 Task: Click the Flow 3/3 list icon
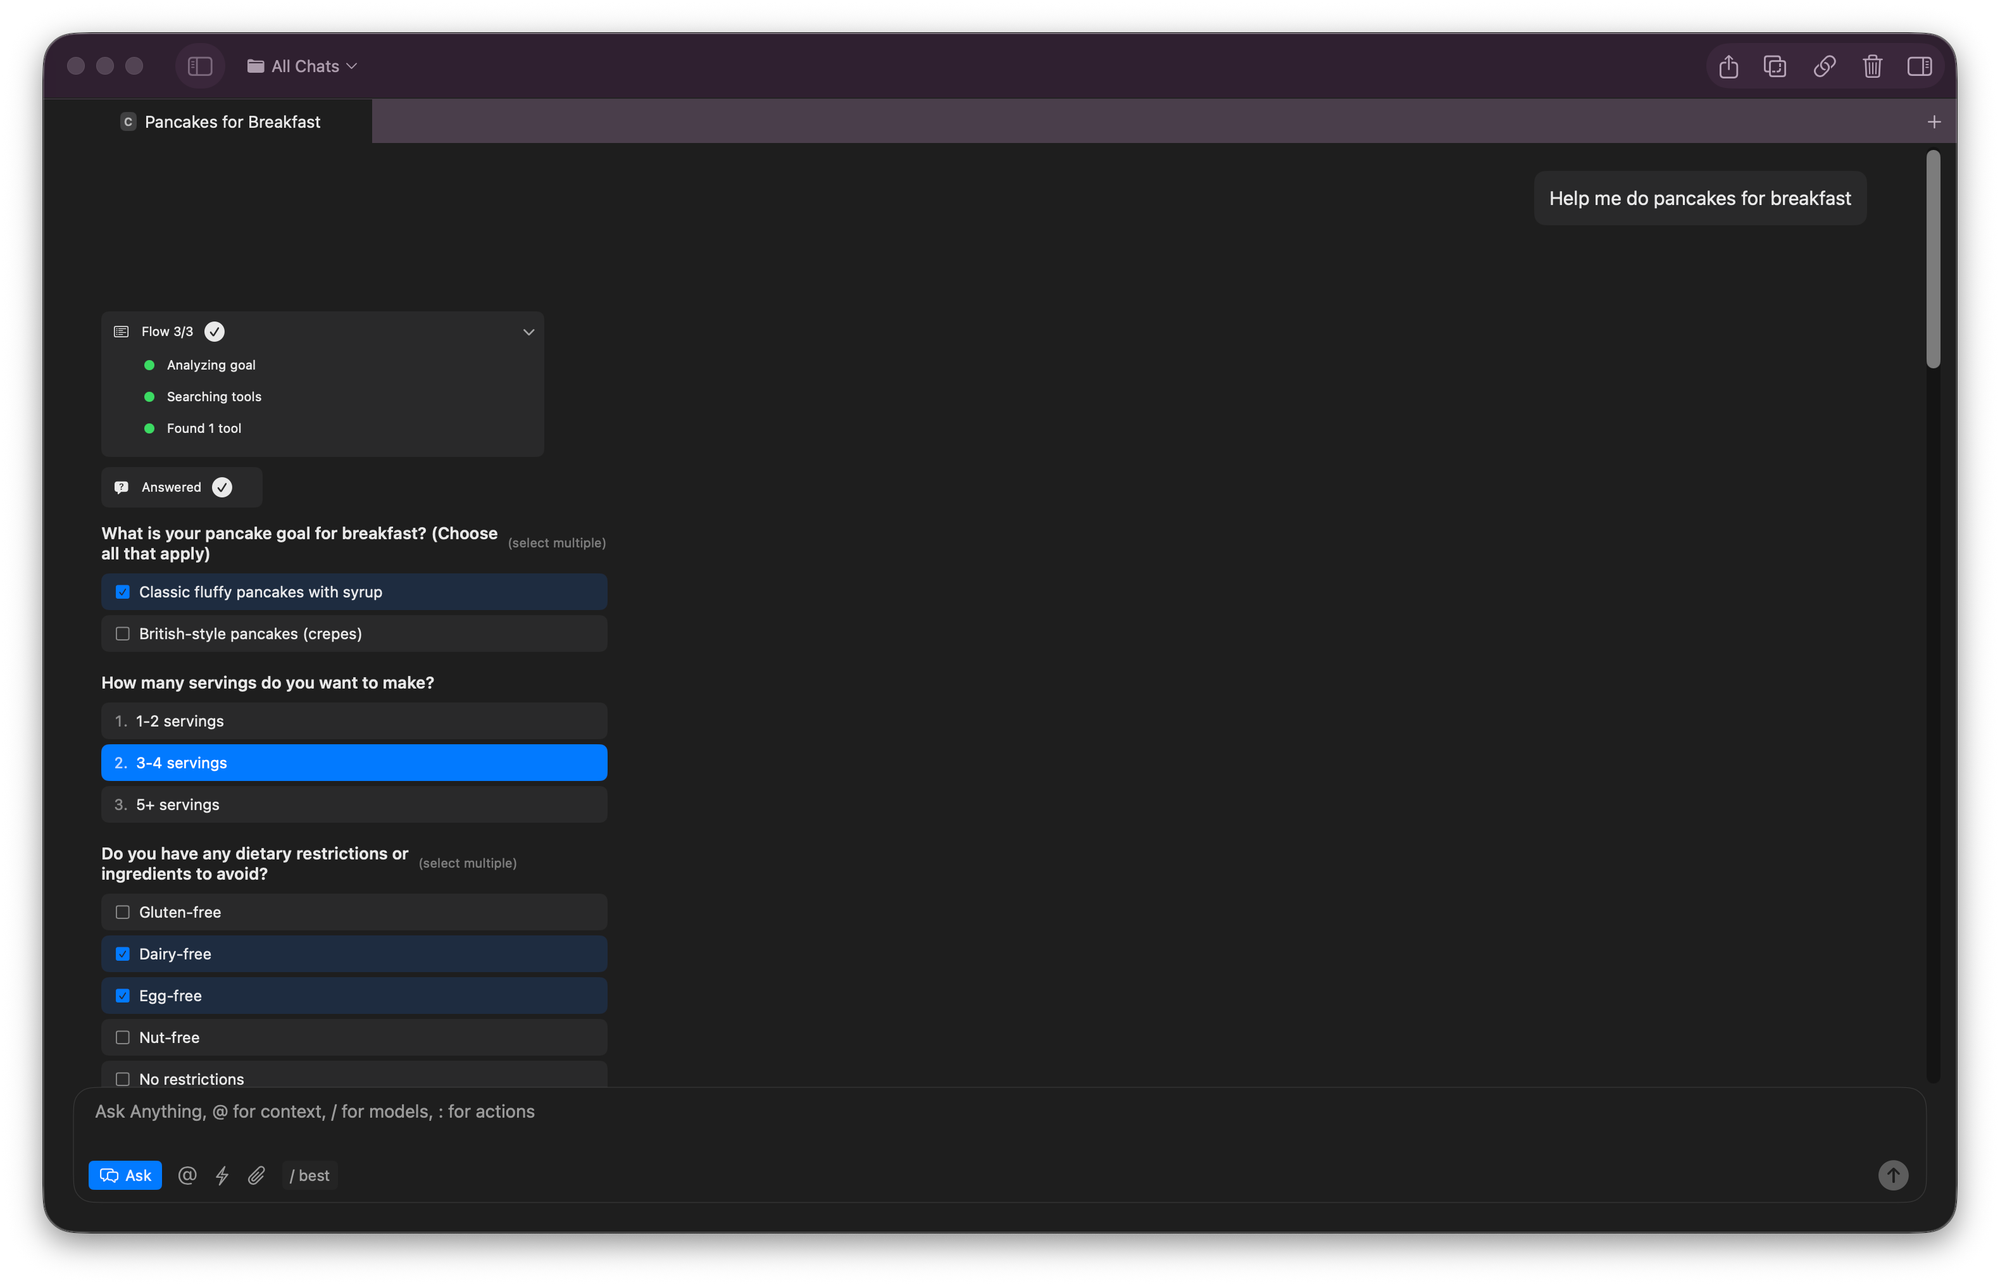pyautogui.click(x=121, y=332)
